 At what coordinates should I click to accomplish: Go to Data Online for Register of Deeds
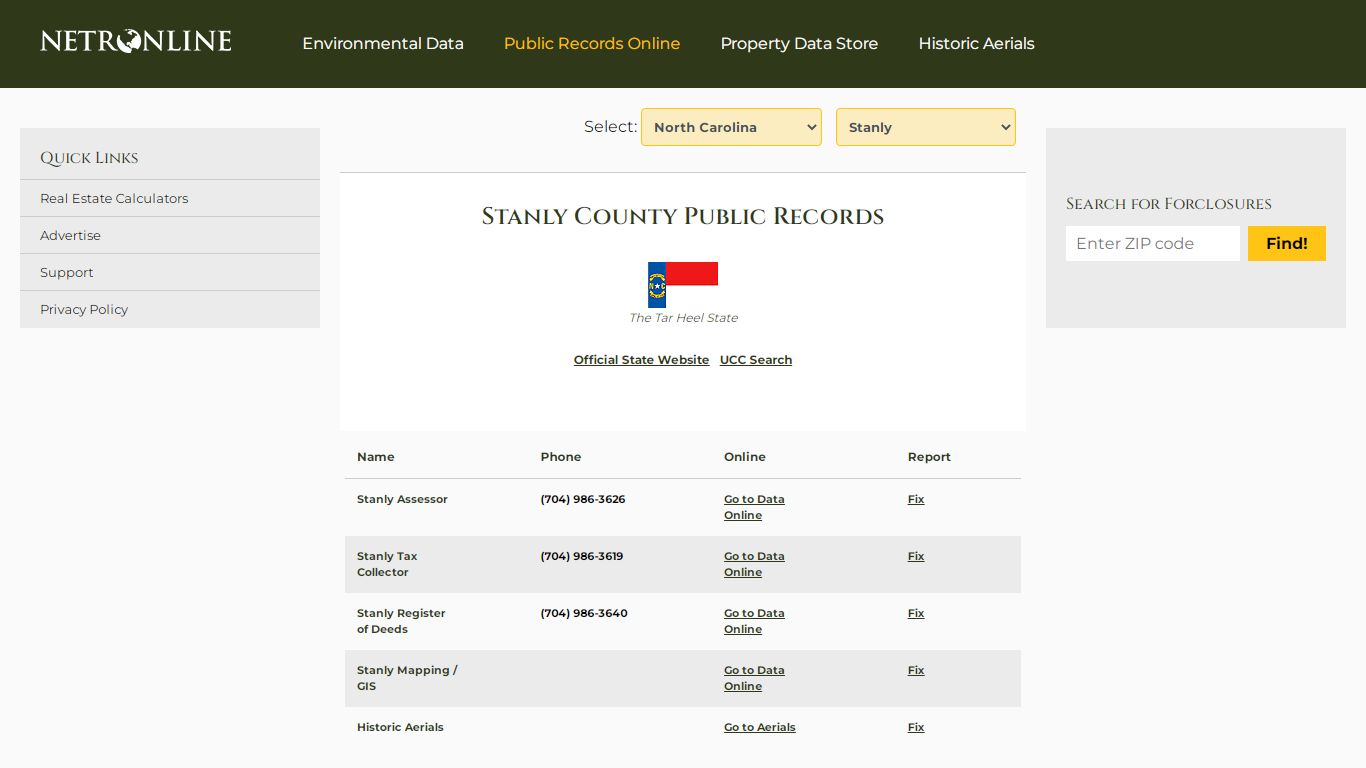tap(754, 621)
